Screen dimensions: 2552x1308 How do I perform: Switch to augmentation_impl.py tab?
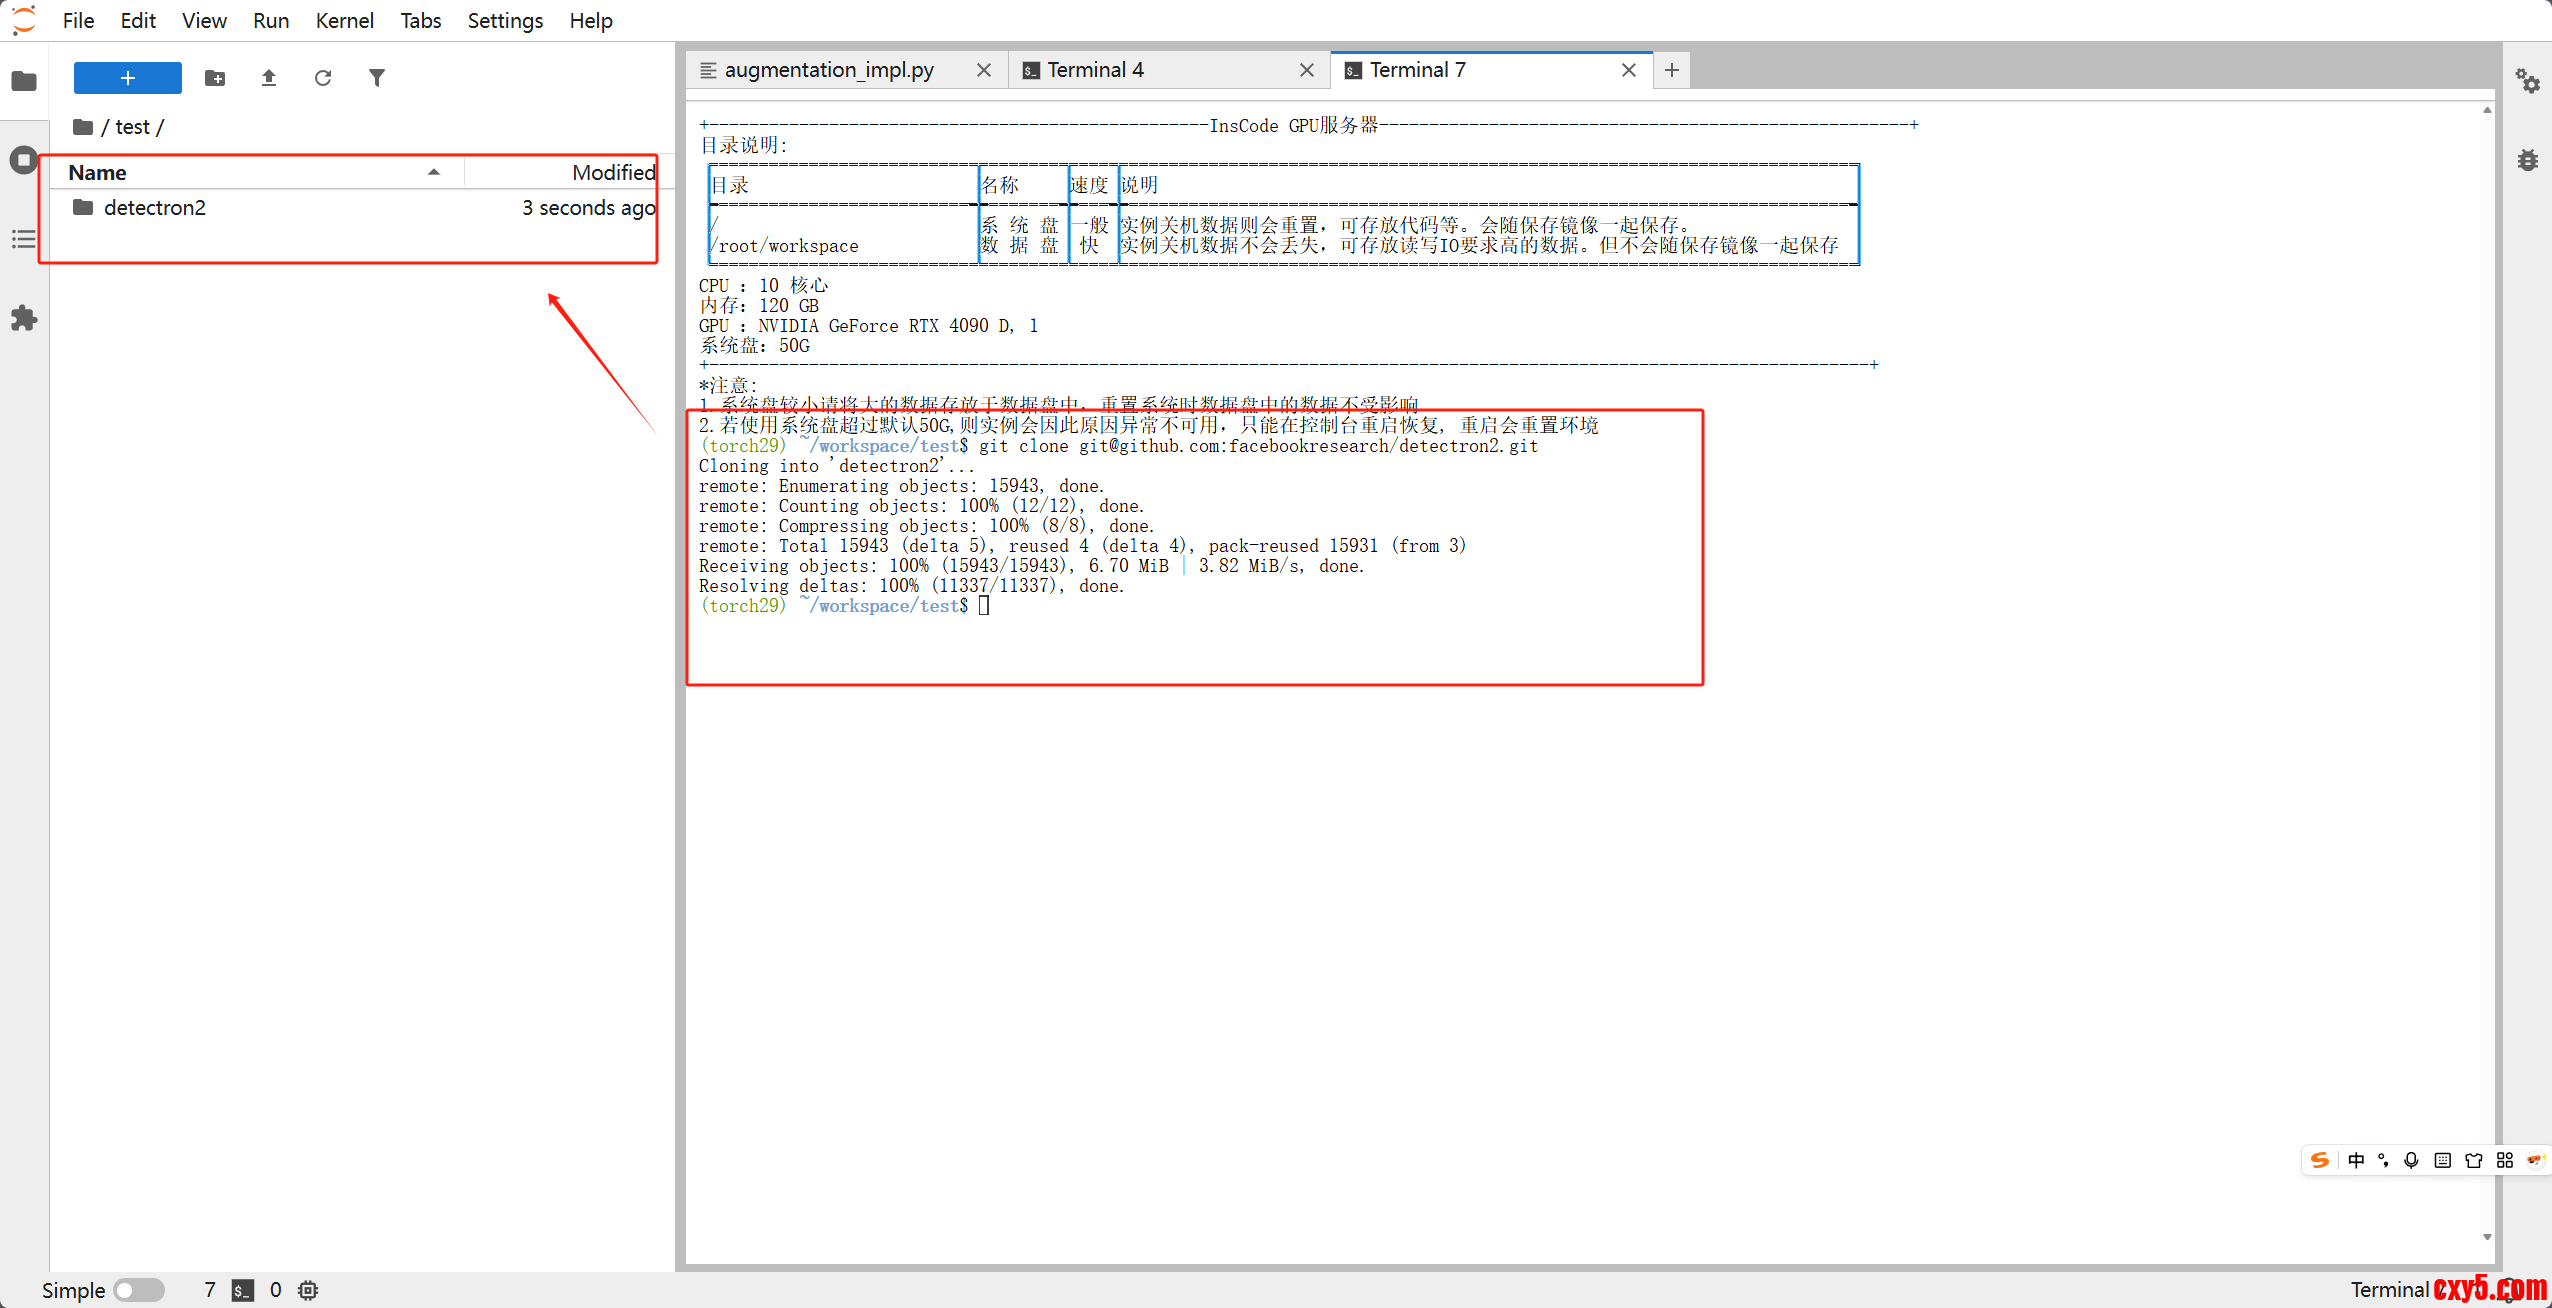(x=828, y=70)
